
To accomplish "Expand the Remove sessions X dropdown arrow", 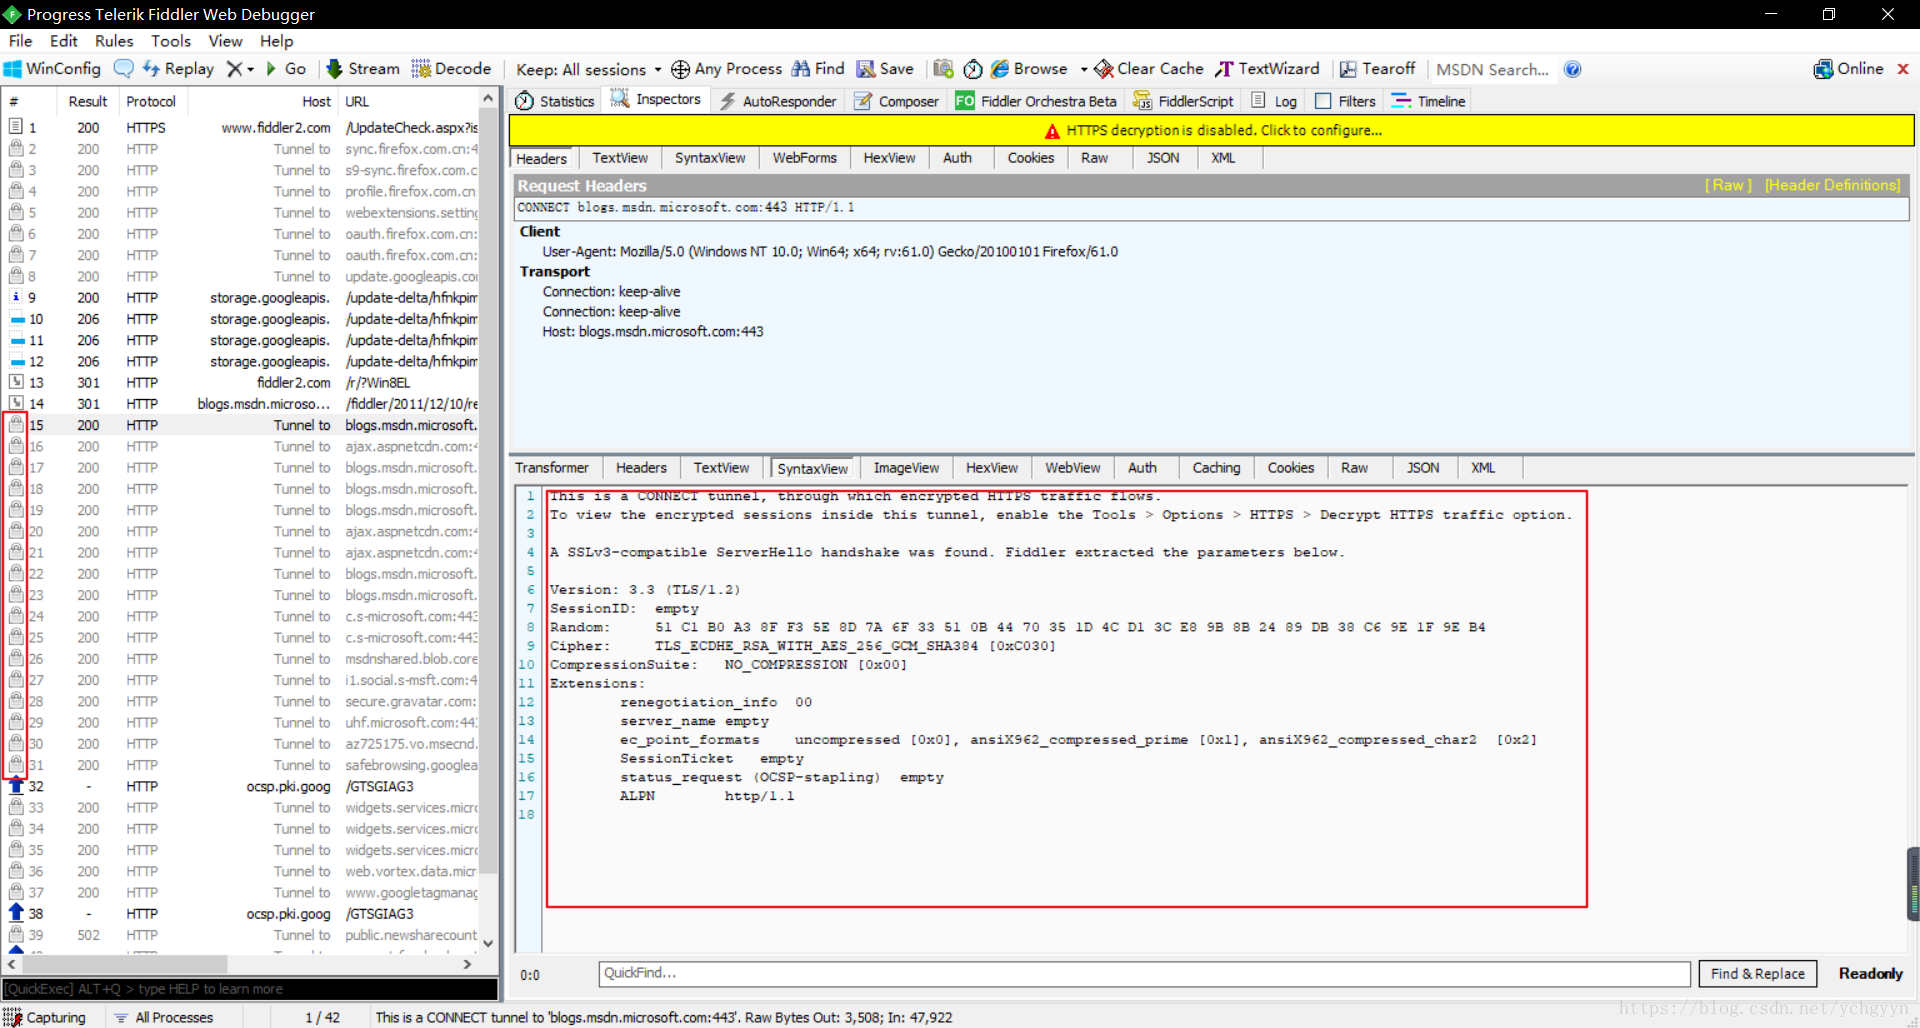I will click(x=250, y=70).
